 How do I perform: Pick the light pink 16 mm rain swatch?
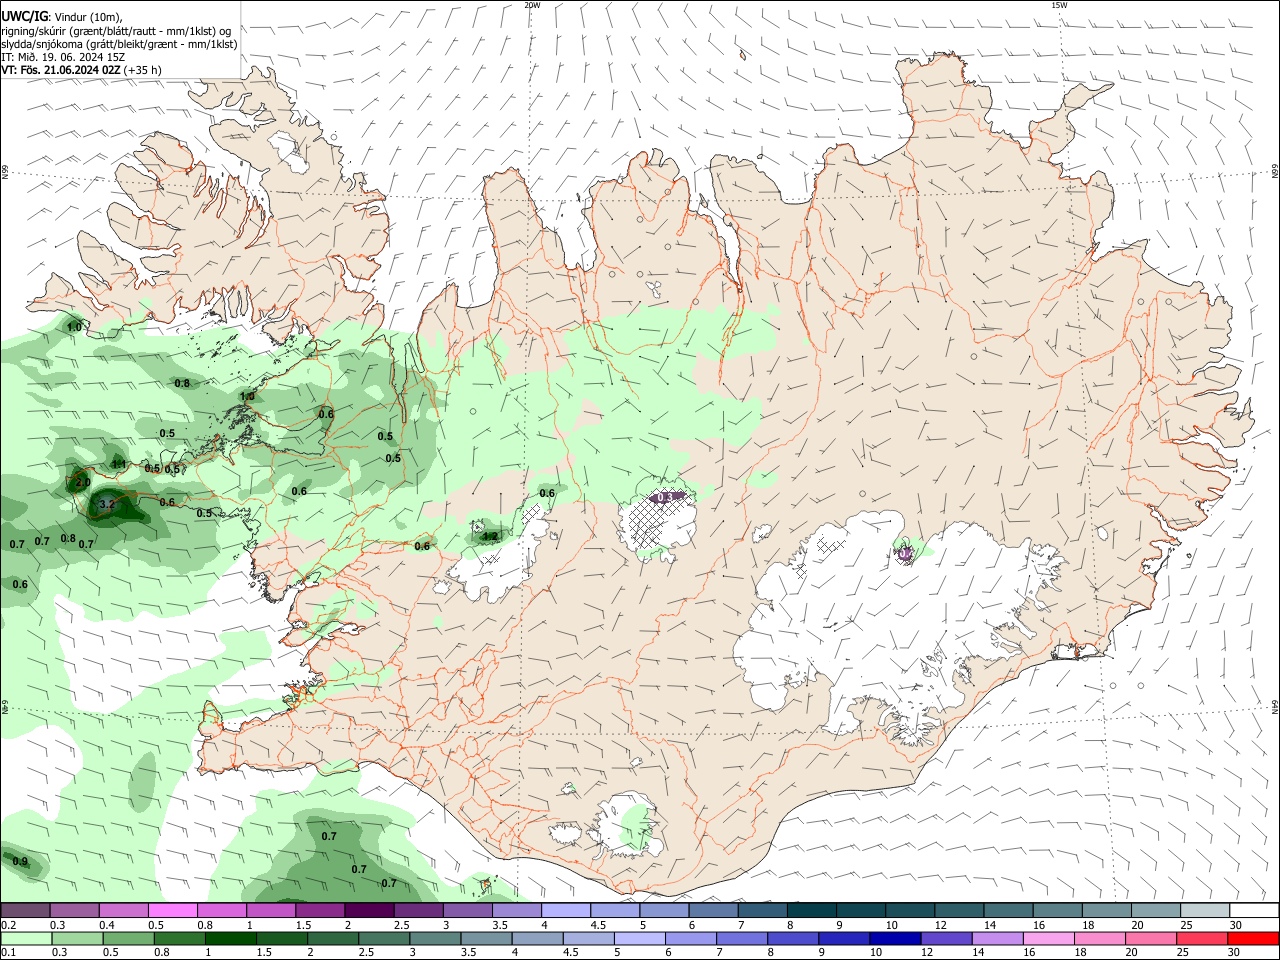(x=1050, y=938)
